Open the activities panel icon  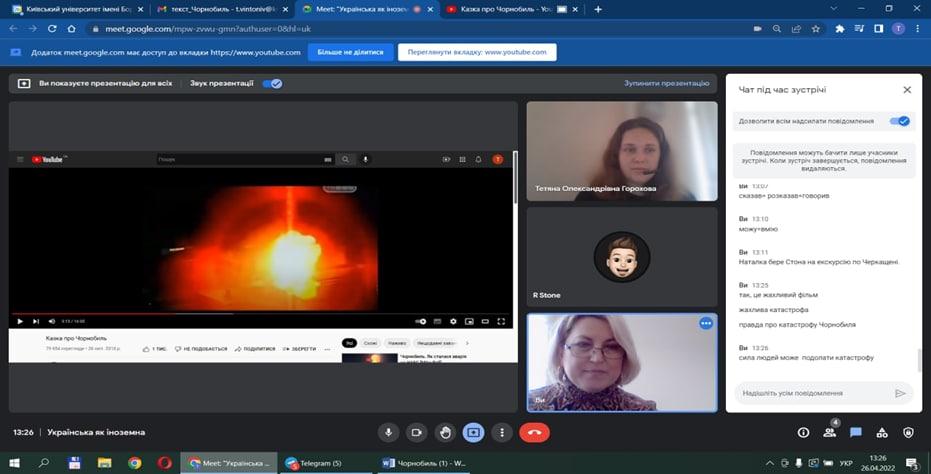coord(882,432)
